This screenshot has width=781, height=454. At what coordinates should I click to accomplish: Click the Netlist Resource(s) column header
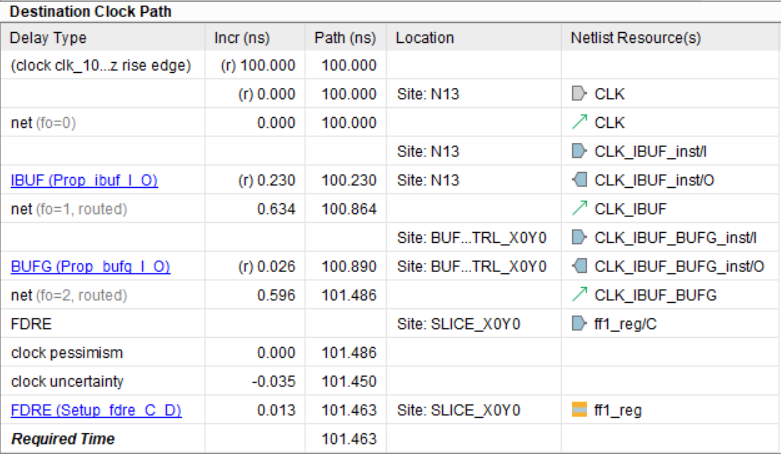click(x=635, y=38)
